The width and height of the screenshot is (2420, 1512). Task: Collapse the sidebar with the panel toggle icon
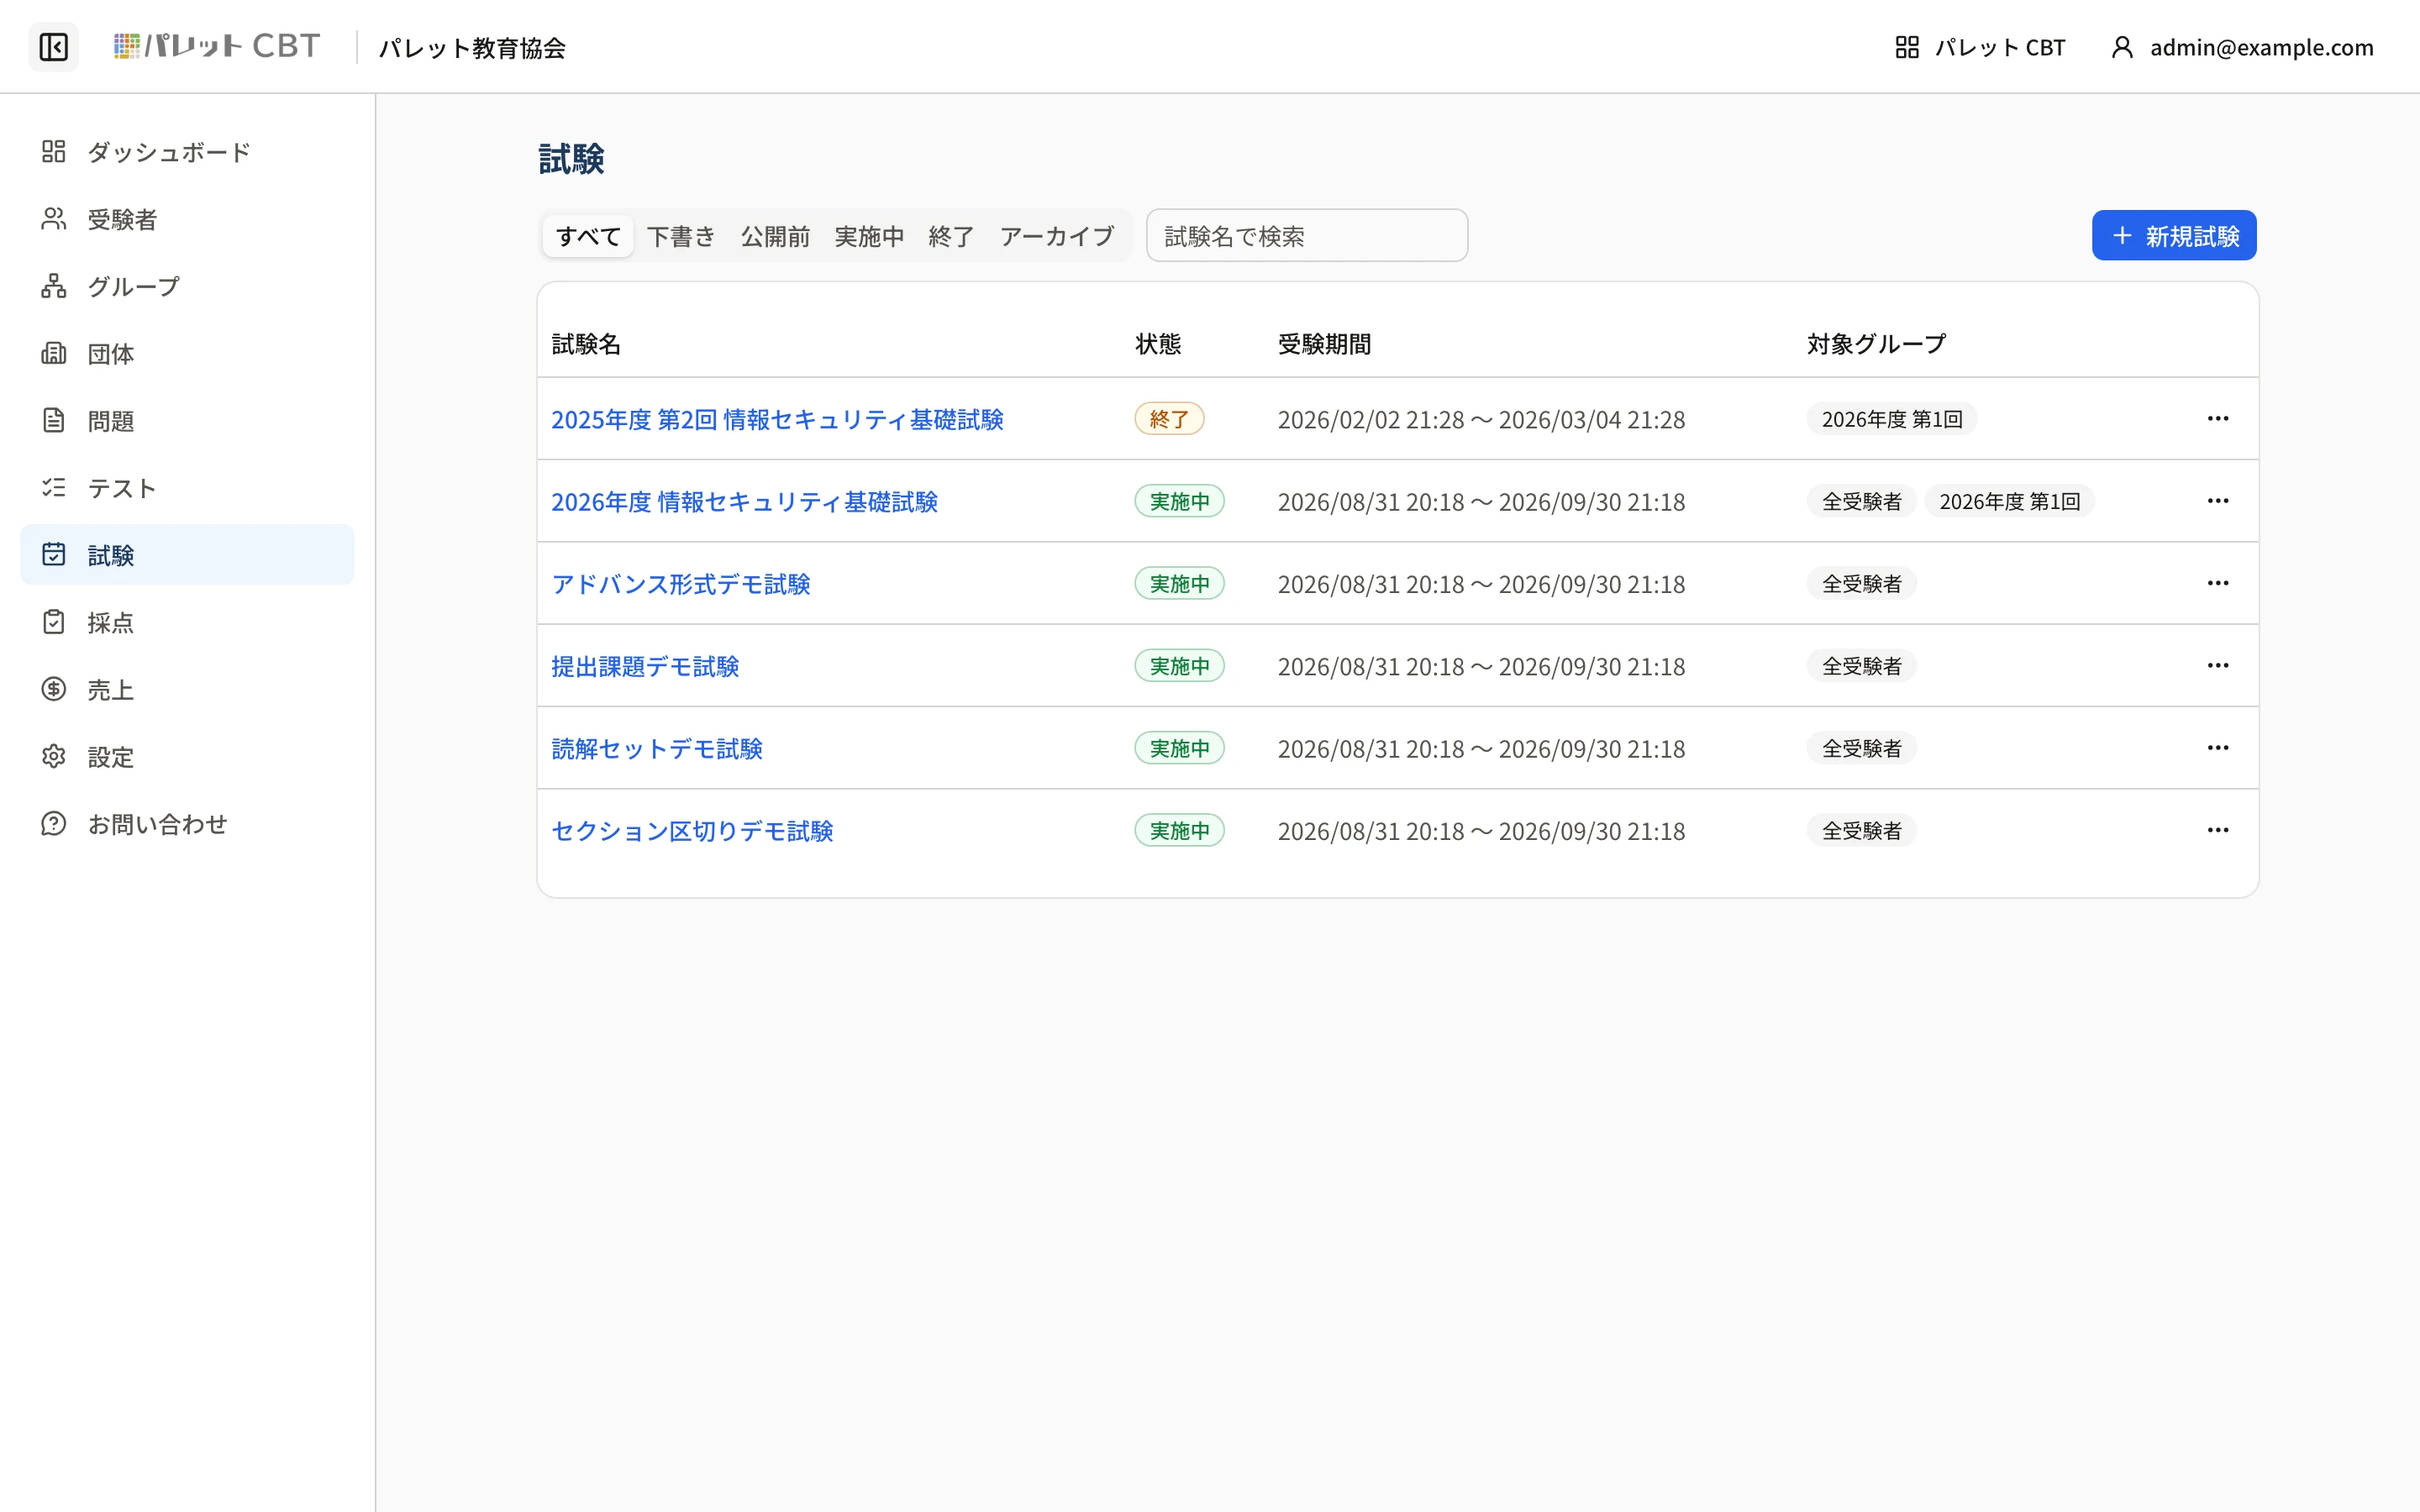point(54,47)
